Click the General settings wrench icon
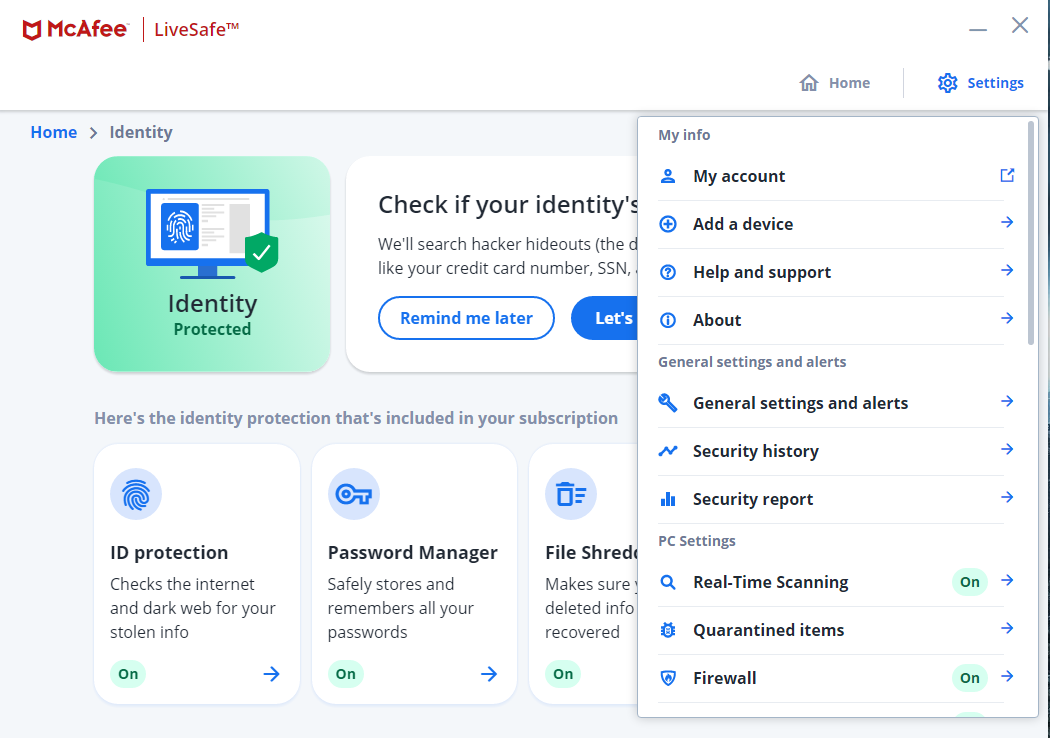This screenshot has width=1050, height=738. tap(668, 402)
